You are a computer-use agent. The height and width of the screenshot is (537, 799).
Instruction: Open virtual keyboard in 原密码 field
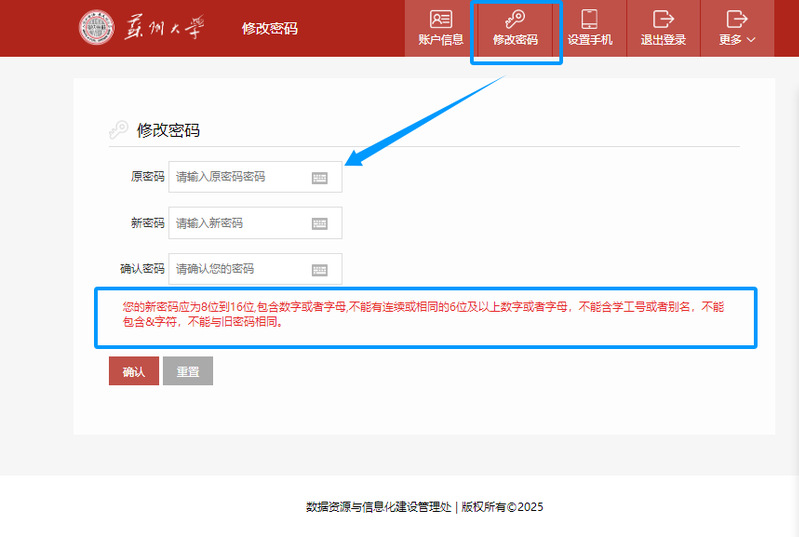(x=319, y=178)
